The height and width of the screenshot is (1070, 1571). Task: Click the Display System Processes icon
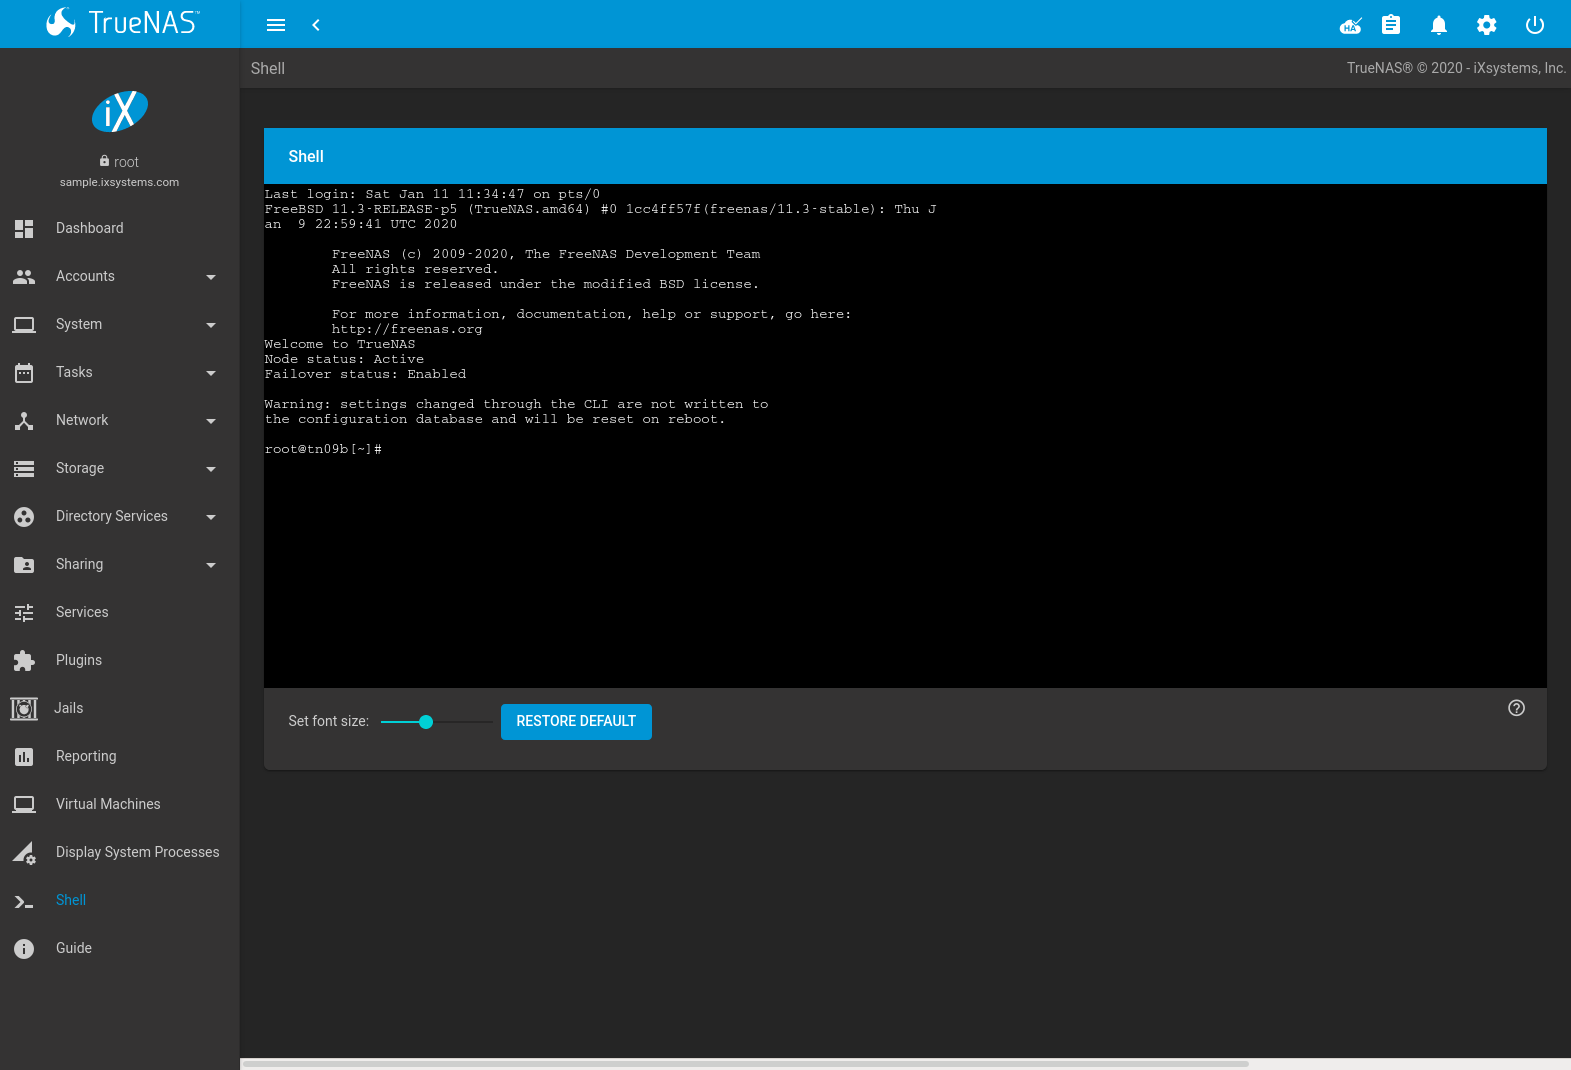pos(24,853)
